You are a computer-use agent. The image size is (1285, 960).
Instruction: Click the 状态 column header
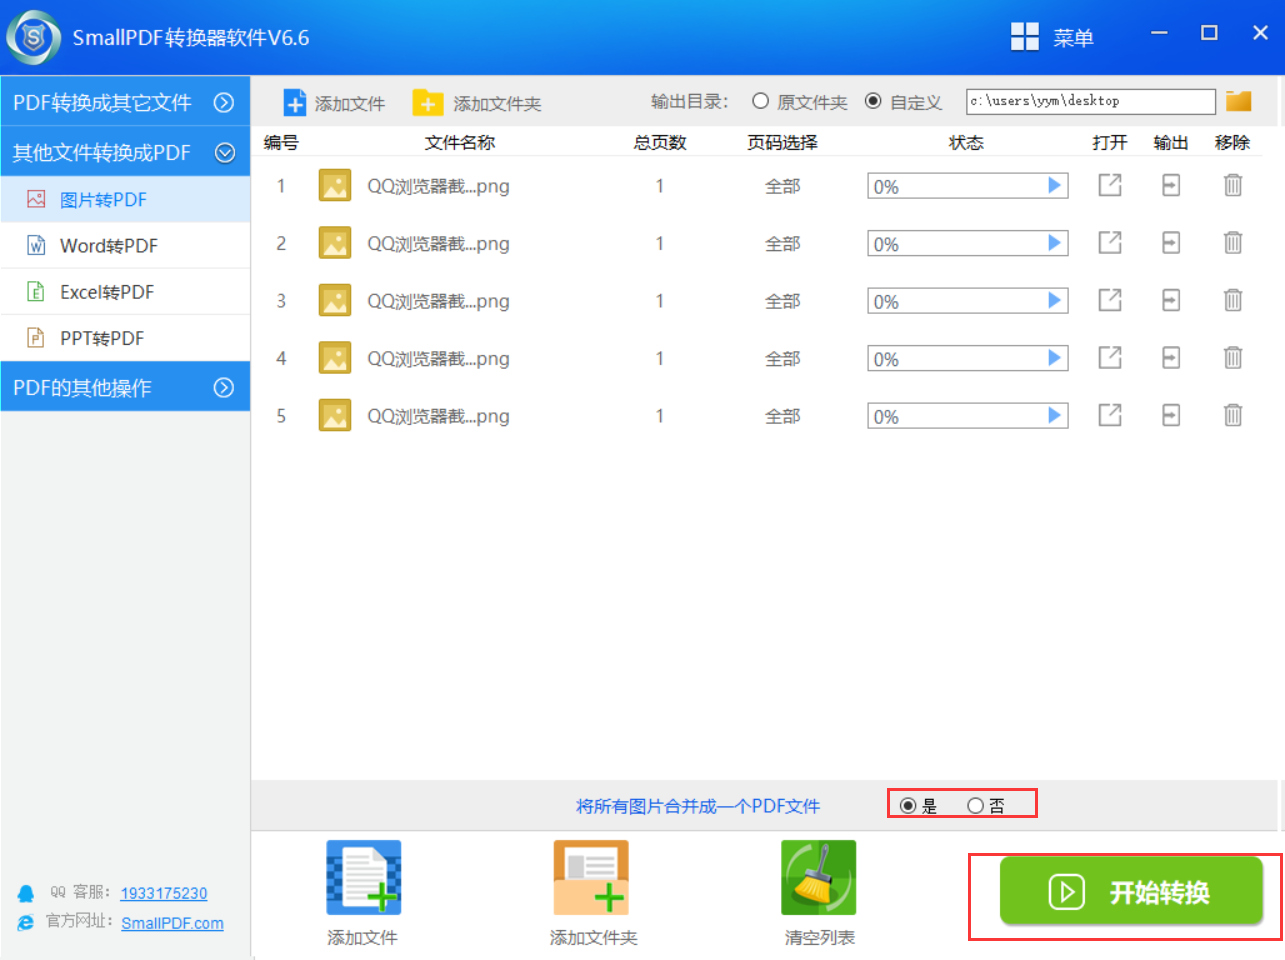pyautogui.click(x=966, y=142)
